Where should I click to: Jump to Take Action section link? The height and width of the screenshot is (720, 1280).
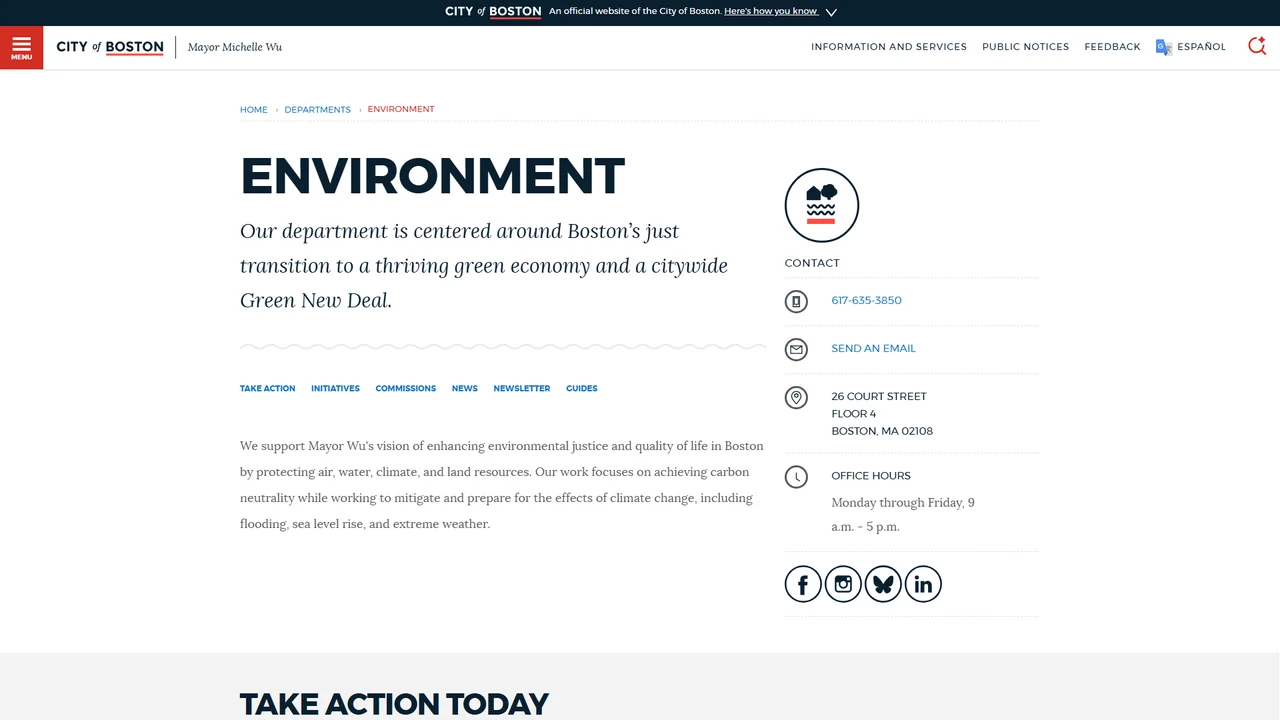(267, 388)
